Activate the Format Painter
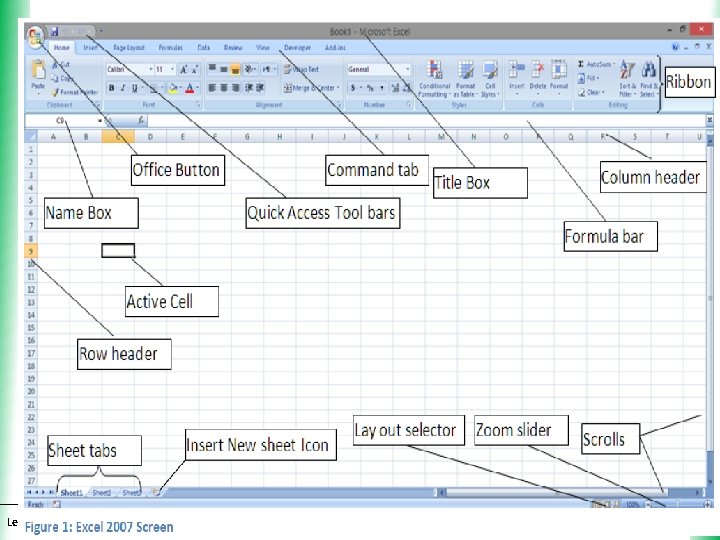 click(74, 92)
